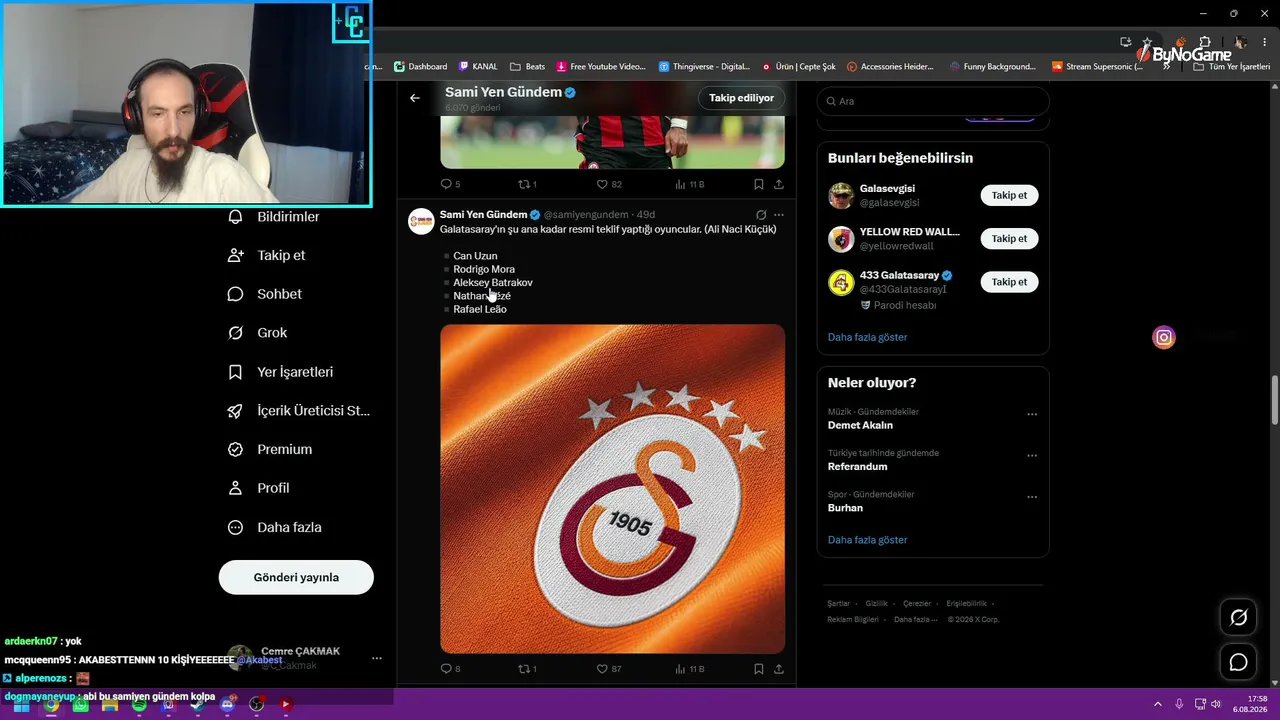Open the Beats bookmark folder

pos(528,67)
